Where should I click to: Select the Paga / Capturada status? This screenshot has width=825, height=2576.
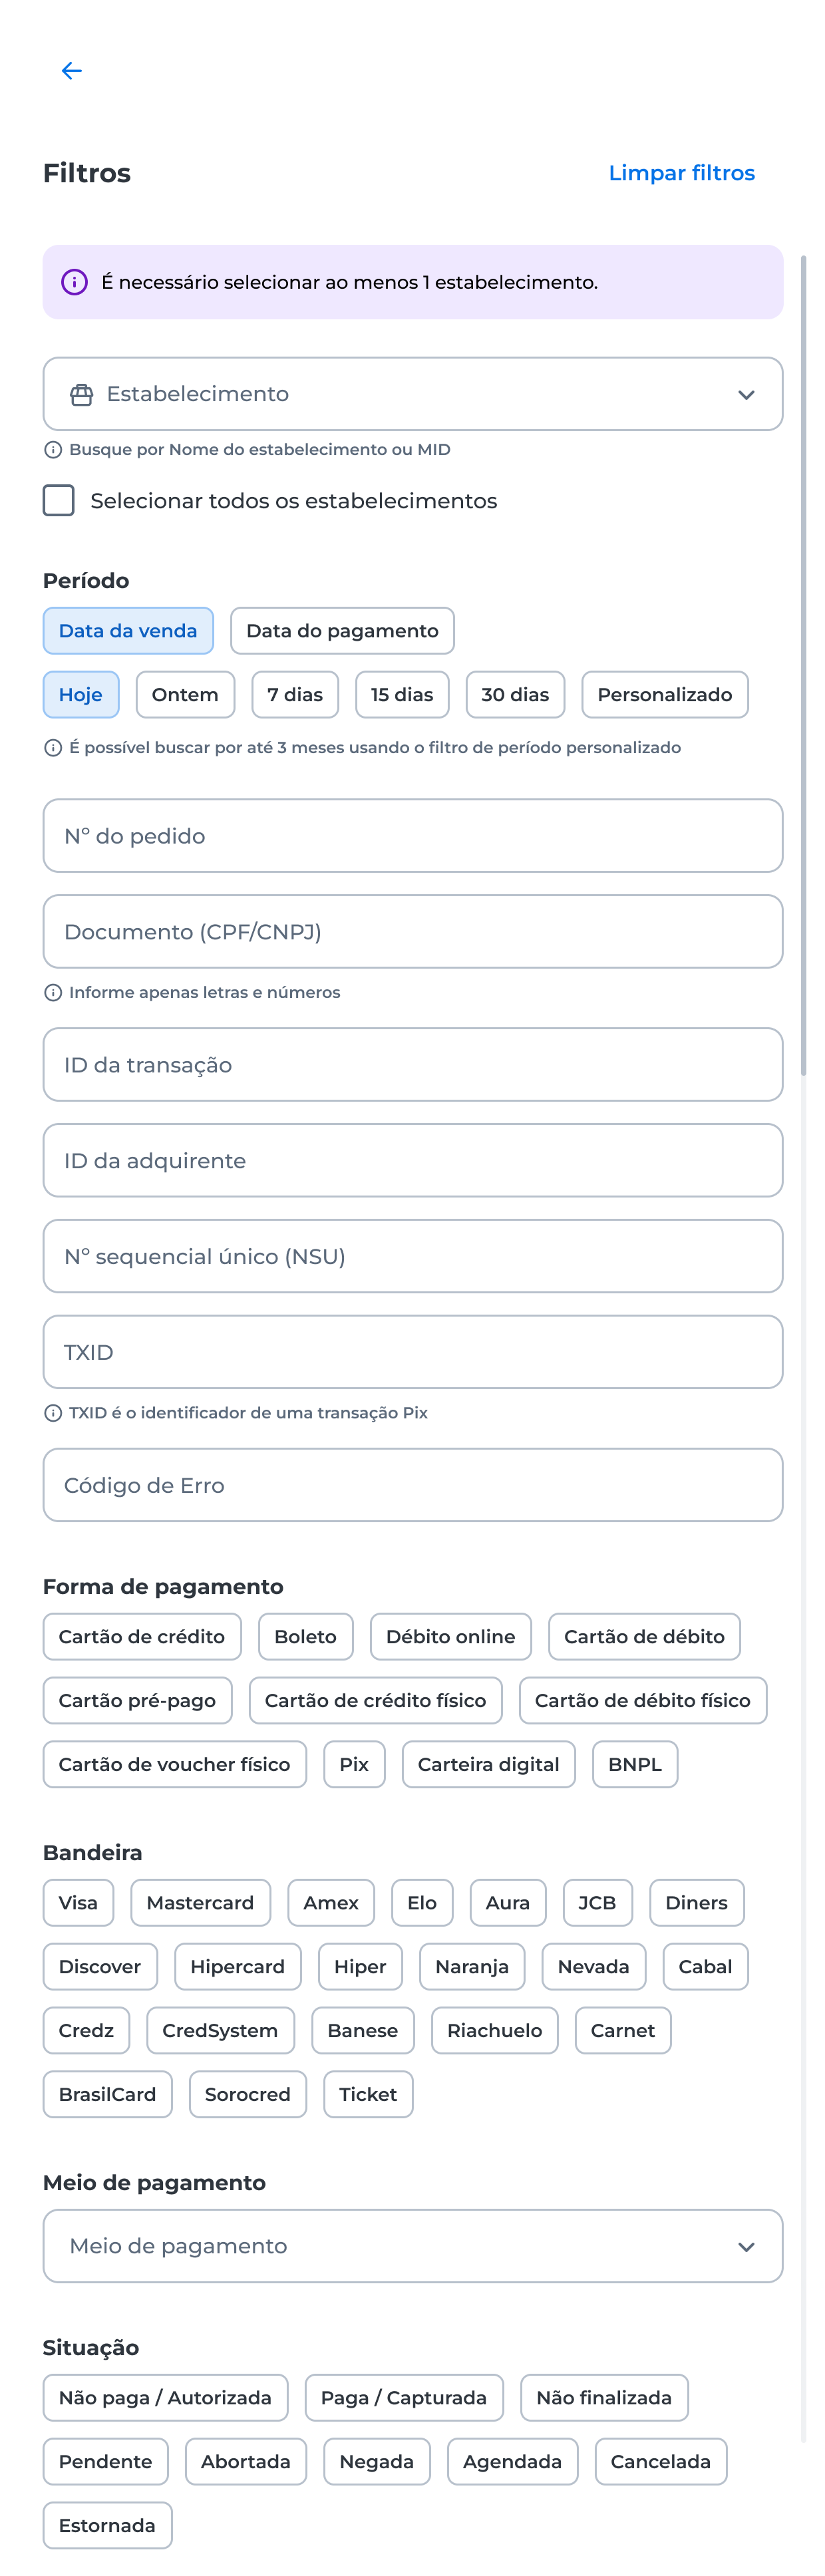point(404,2398)
